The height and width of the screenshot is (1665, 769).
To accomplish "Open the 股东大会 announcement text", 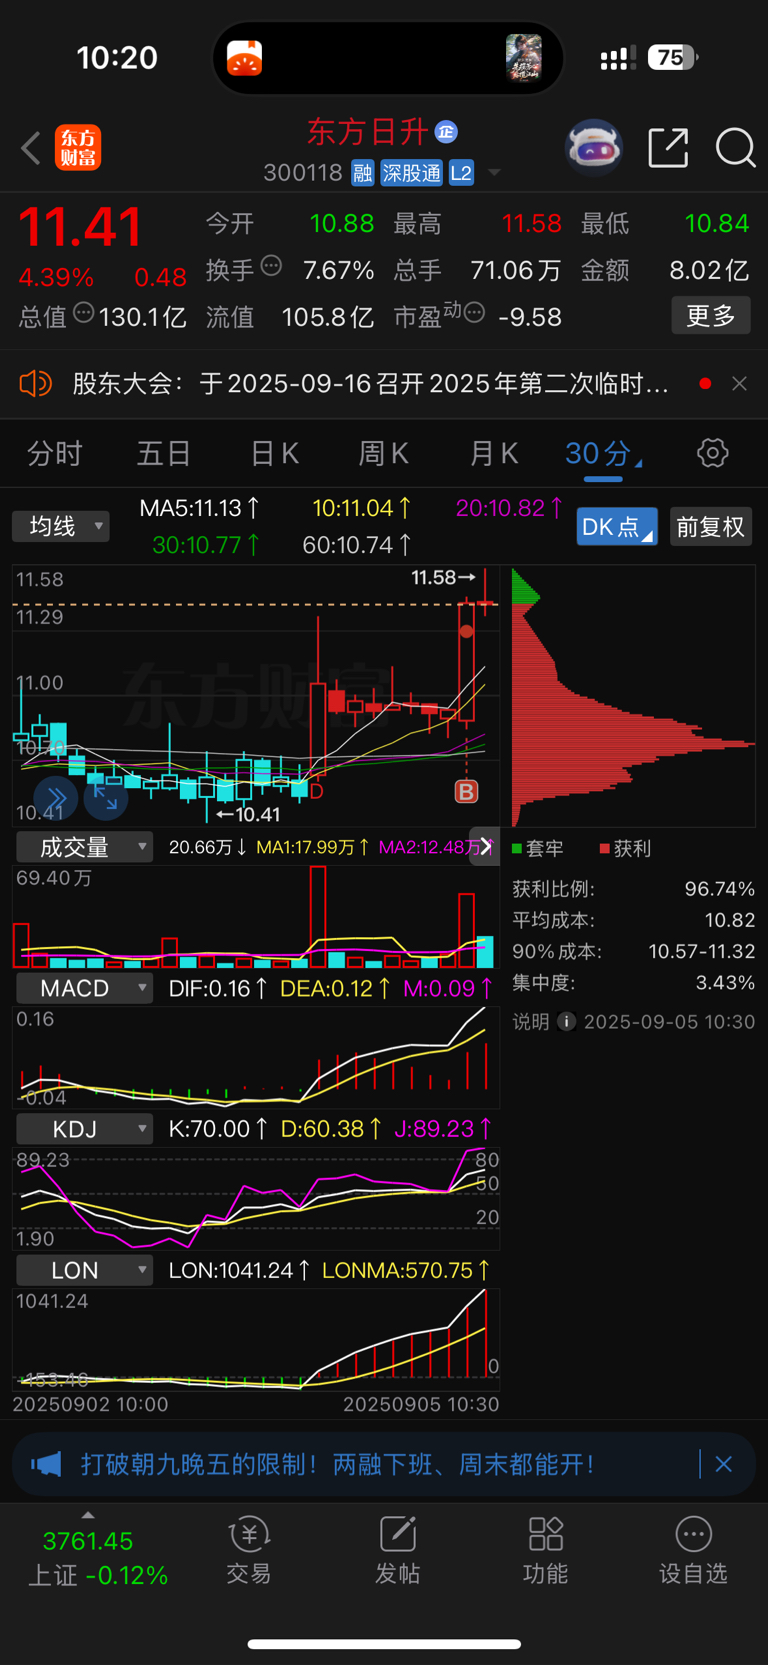I will 370,384.
